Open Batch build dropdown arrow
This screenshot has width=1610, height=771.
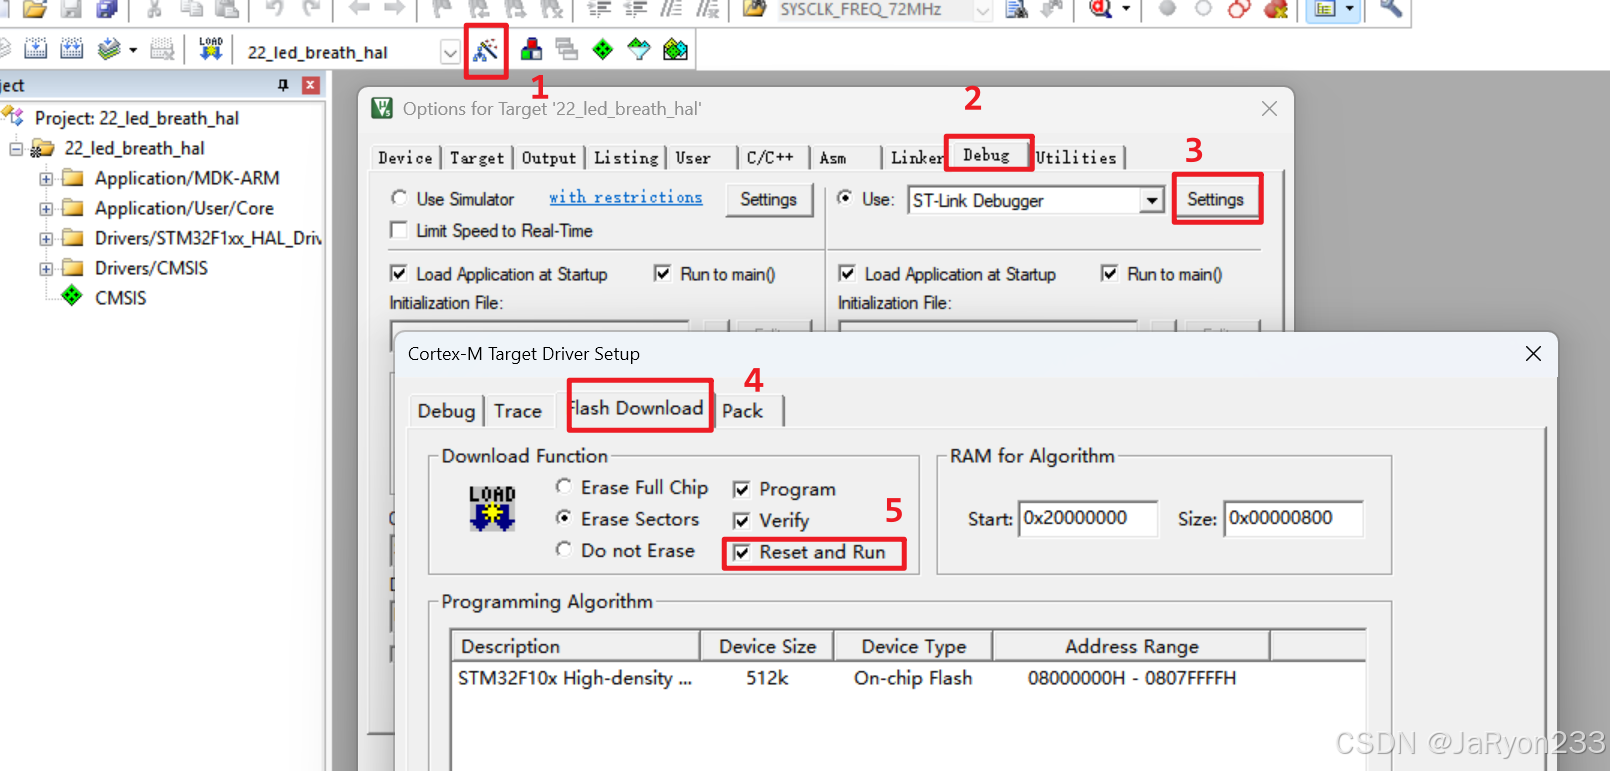click(x=132, y=50)
